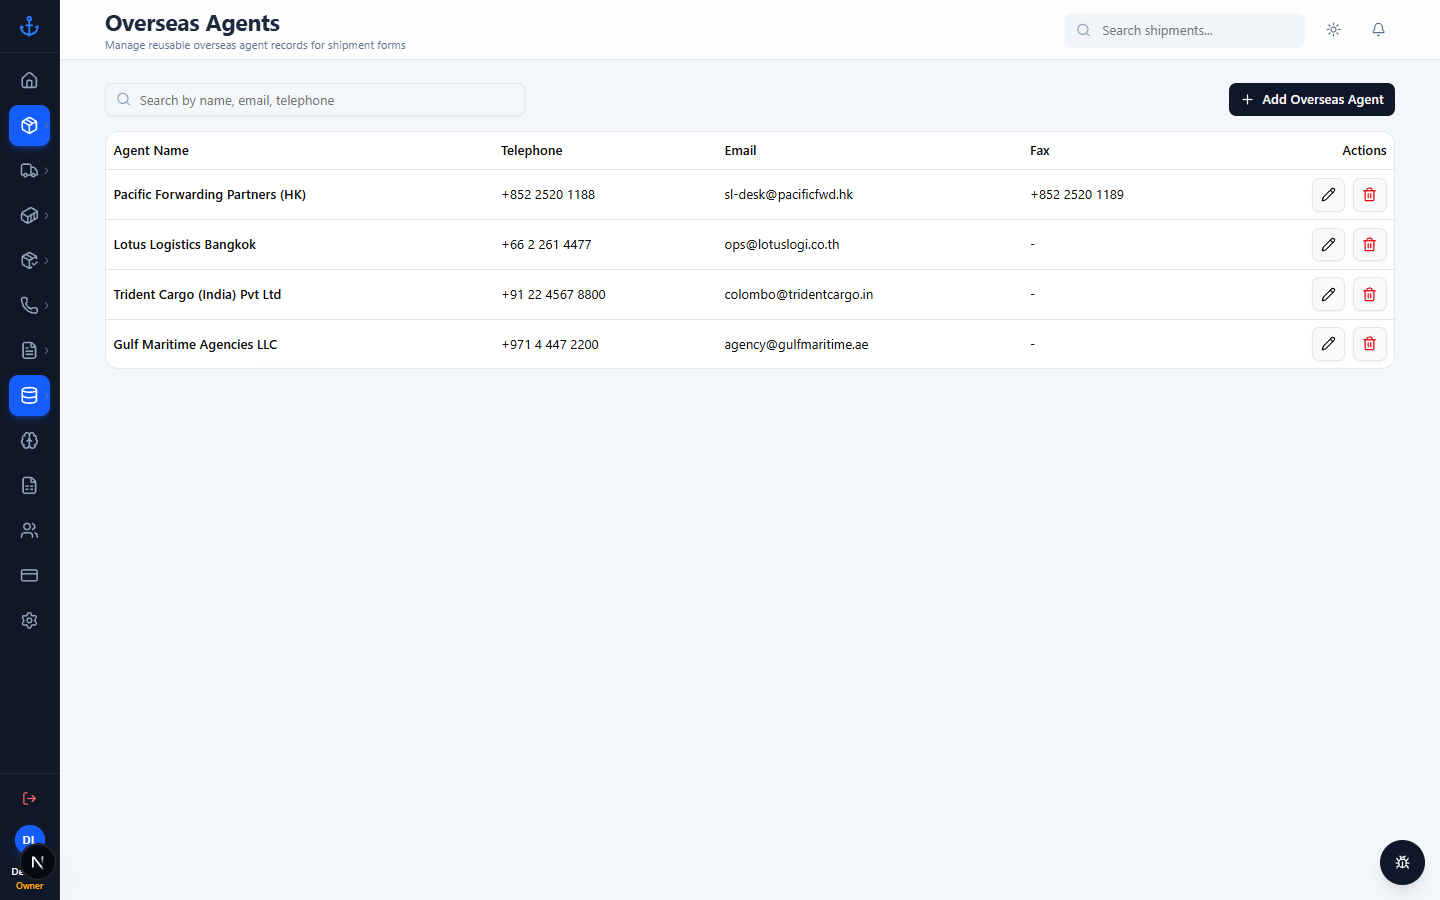Edit the Trident Cargo (India) Pvt Ltd record
The image size is (1440, 900).
coord(1328,295)
